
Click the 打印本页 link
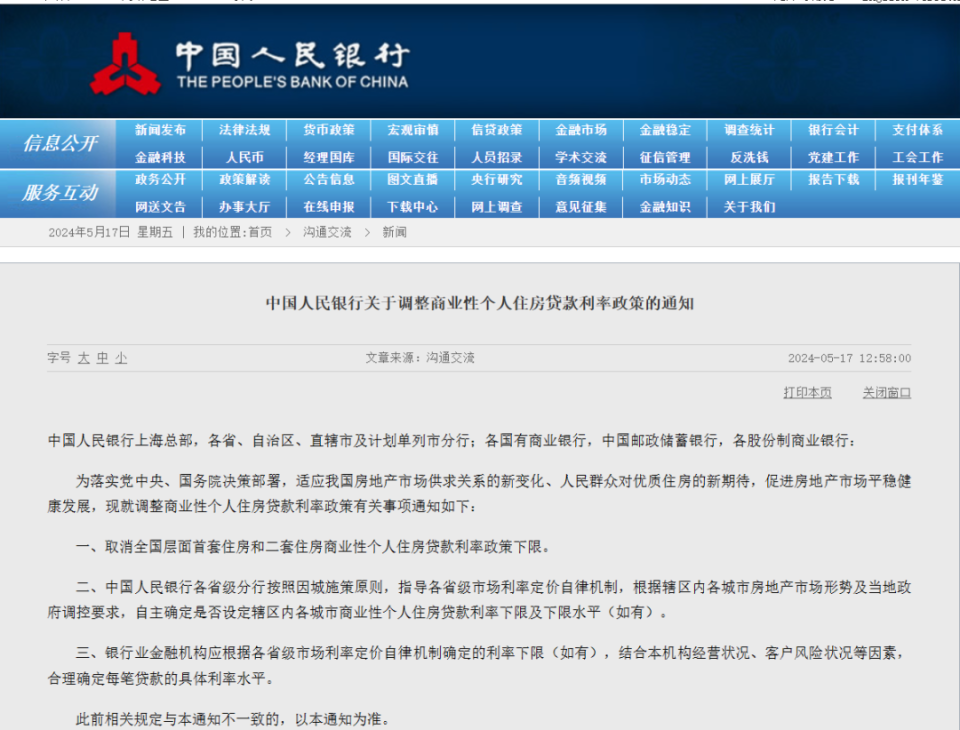tap(807, 393)
